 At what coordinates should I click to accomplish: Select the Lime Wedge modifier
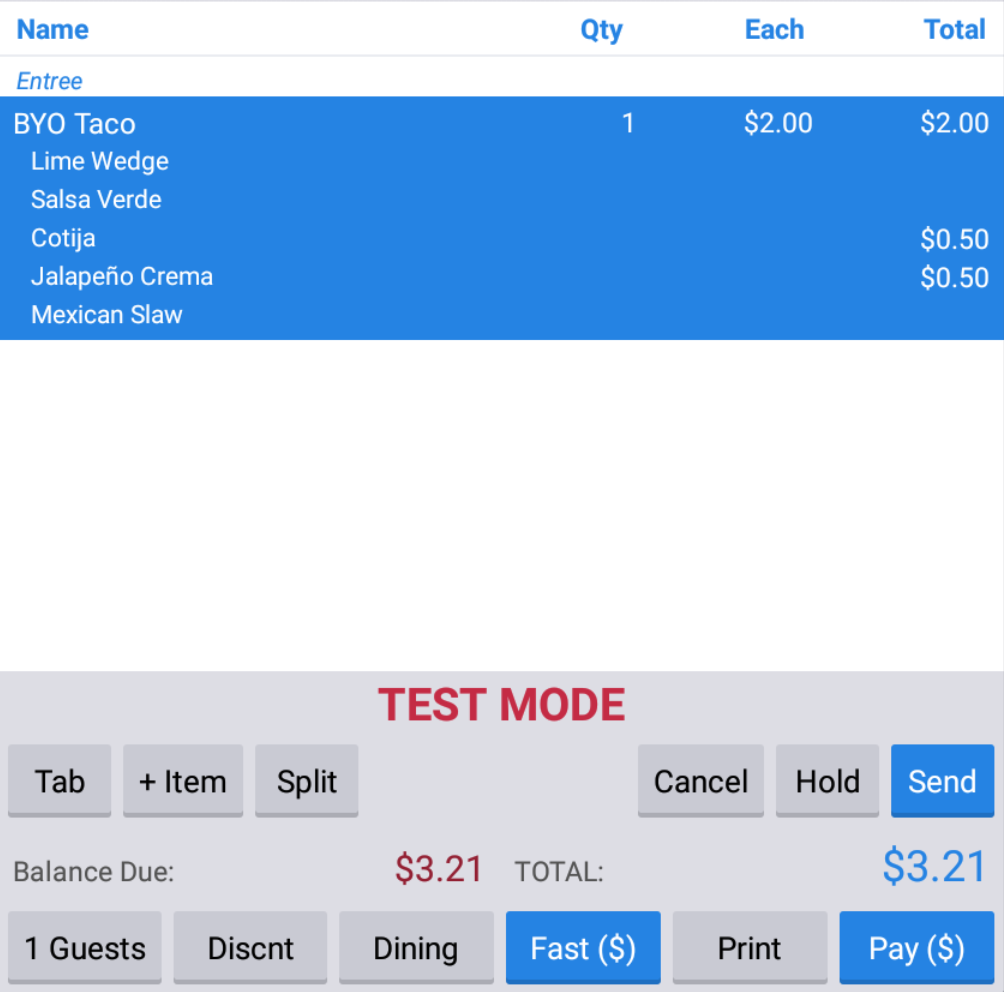coord(100,162)
